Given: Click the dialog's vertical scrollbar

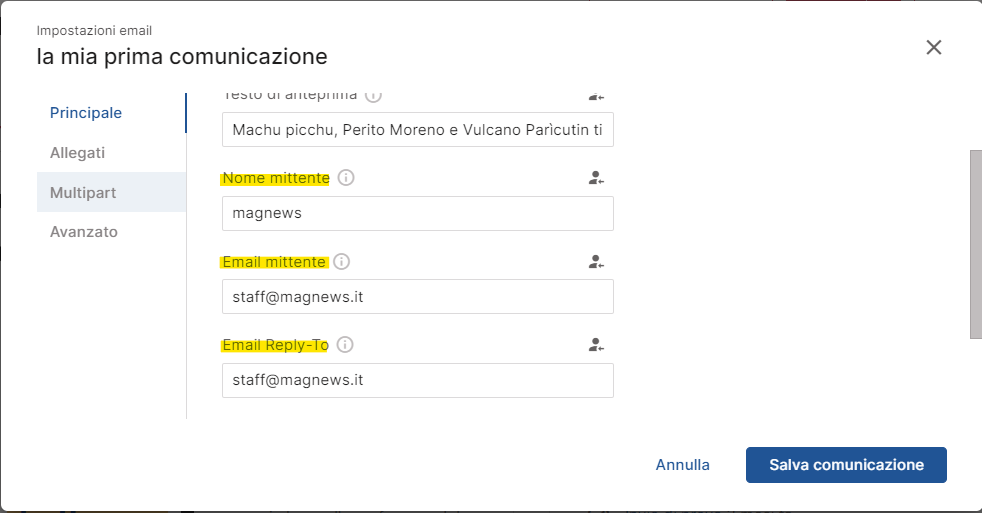Looking at the screenshot, I should [x=975, y=245].
